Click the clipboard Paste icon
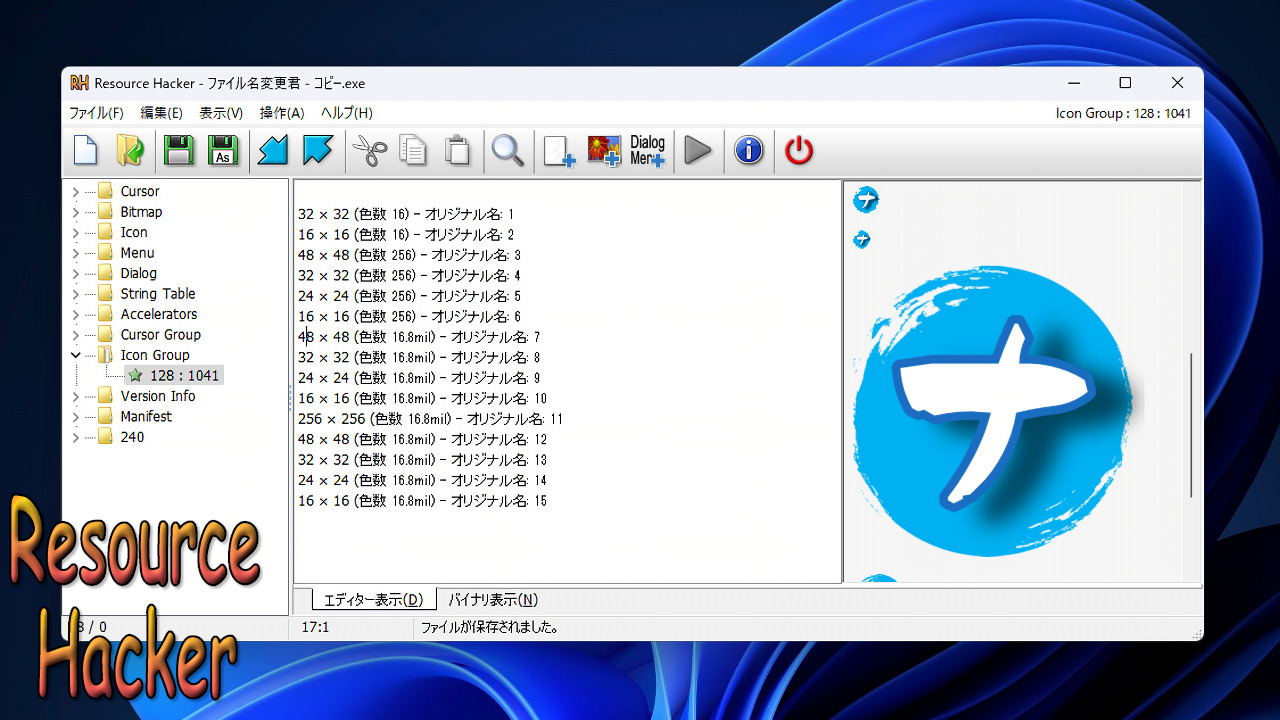This screenshot has height=720, width=1280. [x=457, y=151]
